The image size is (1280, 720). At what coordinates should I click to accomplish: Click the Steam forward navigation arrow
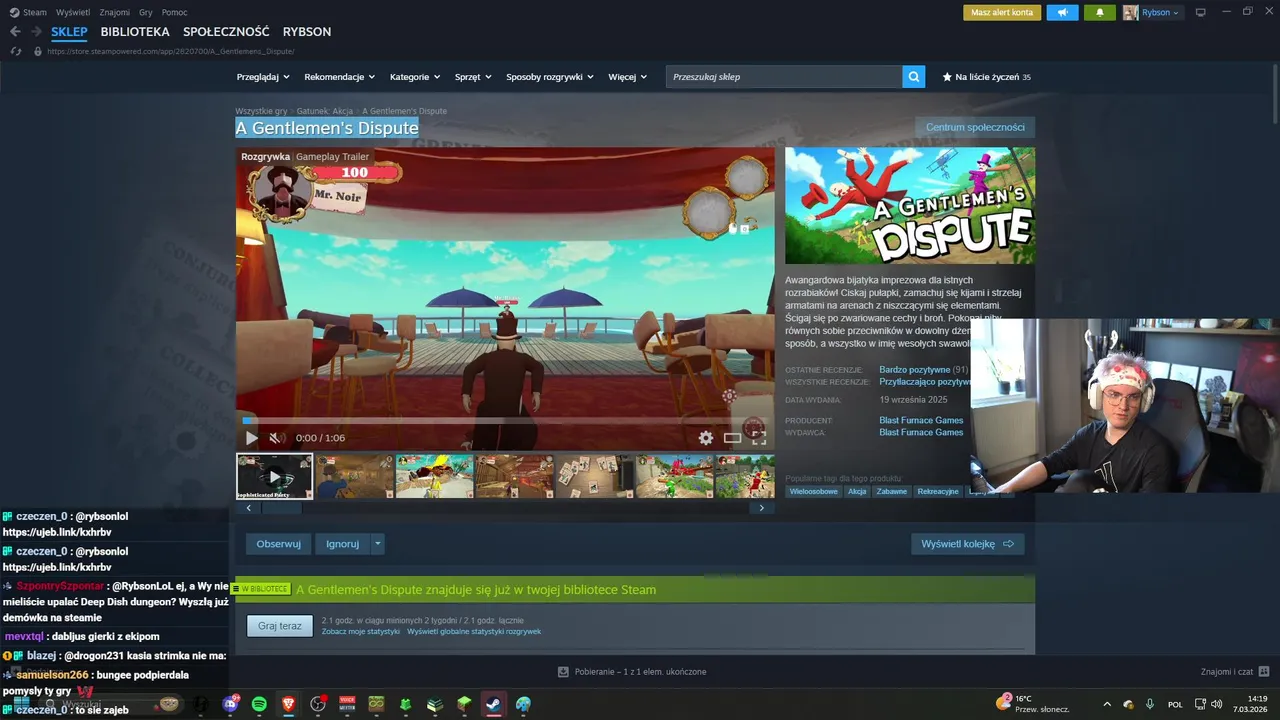pyautogui.click(x=38, y=32)
